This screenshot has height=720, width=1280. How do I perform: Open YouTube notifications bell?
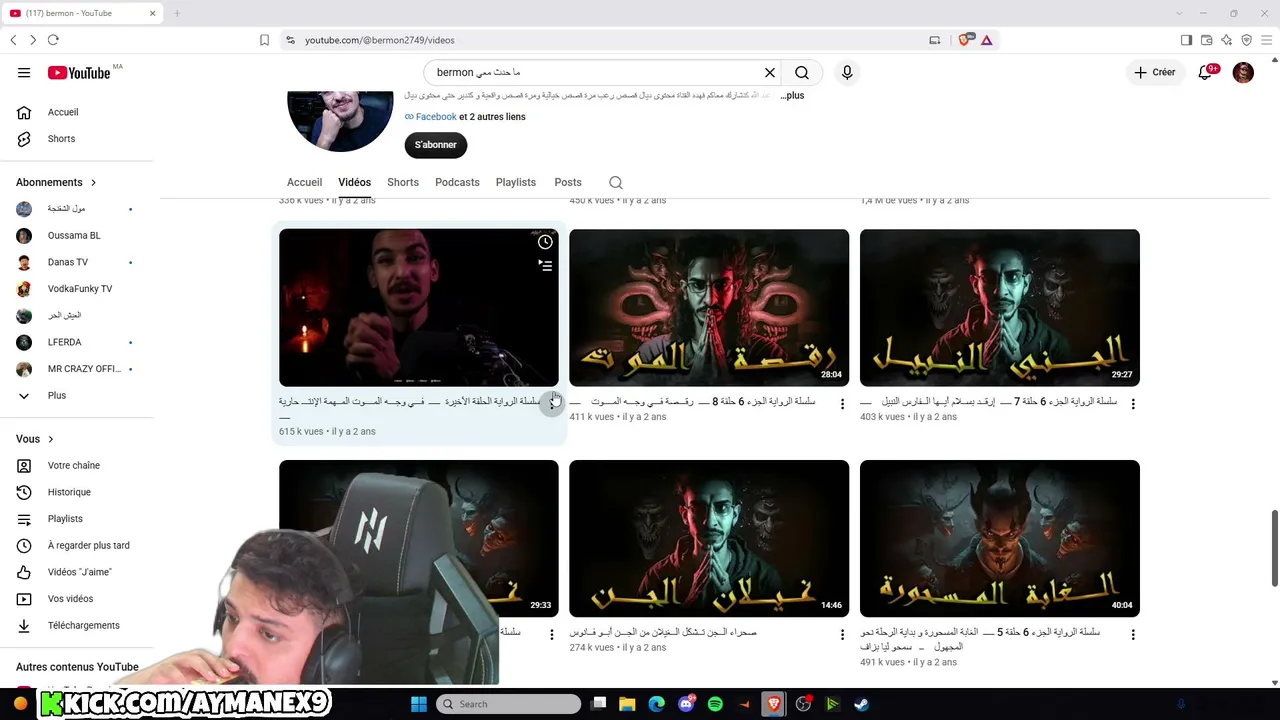click(1206, 72)
